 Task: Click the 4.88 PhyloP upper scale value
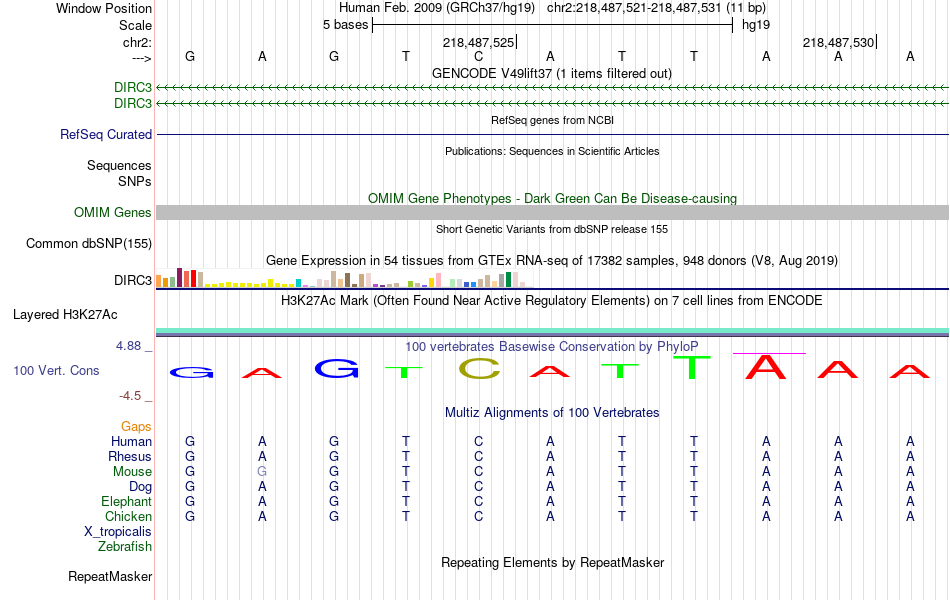pos(128,346)
